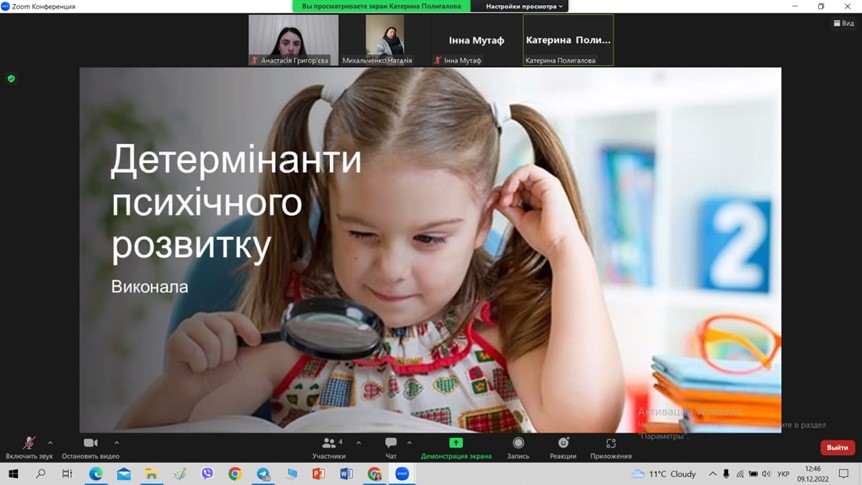862x485 pixels.
Task: Switch keyboard language via УКР indicator
Action: click(x=784, y=474)
